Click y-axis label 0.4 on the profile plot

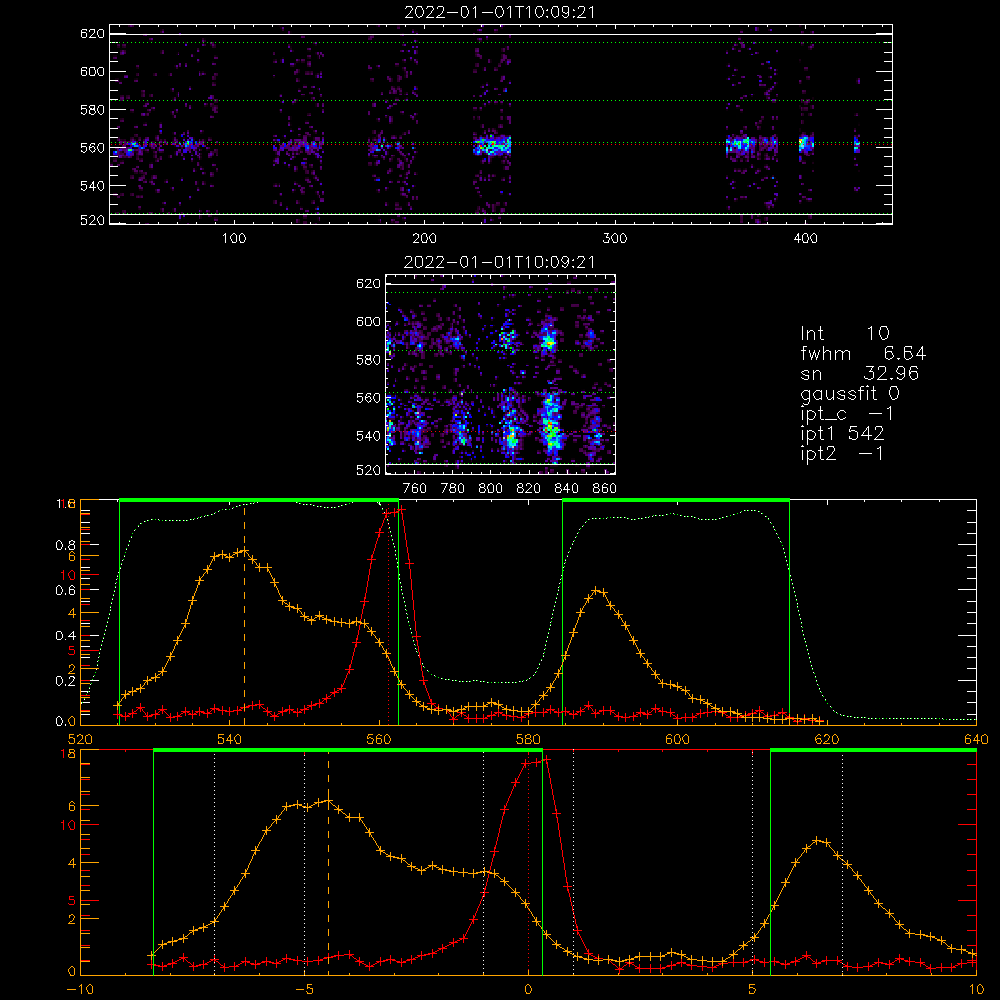click(x=65, y=636)
